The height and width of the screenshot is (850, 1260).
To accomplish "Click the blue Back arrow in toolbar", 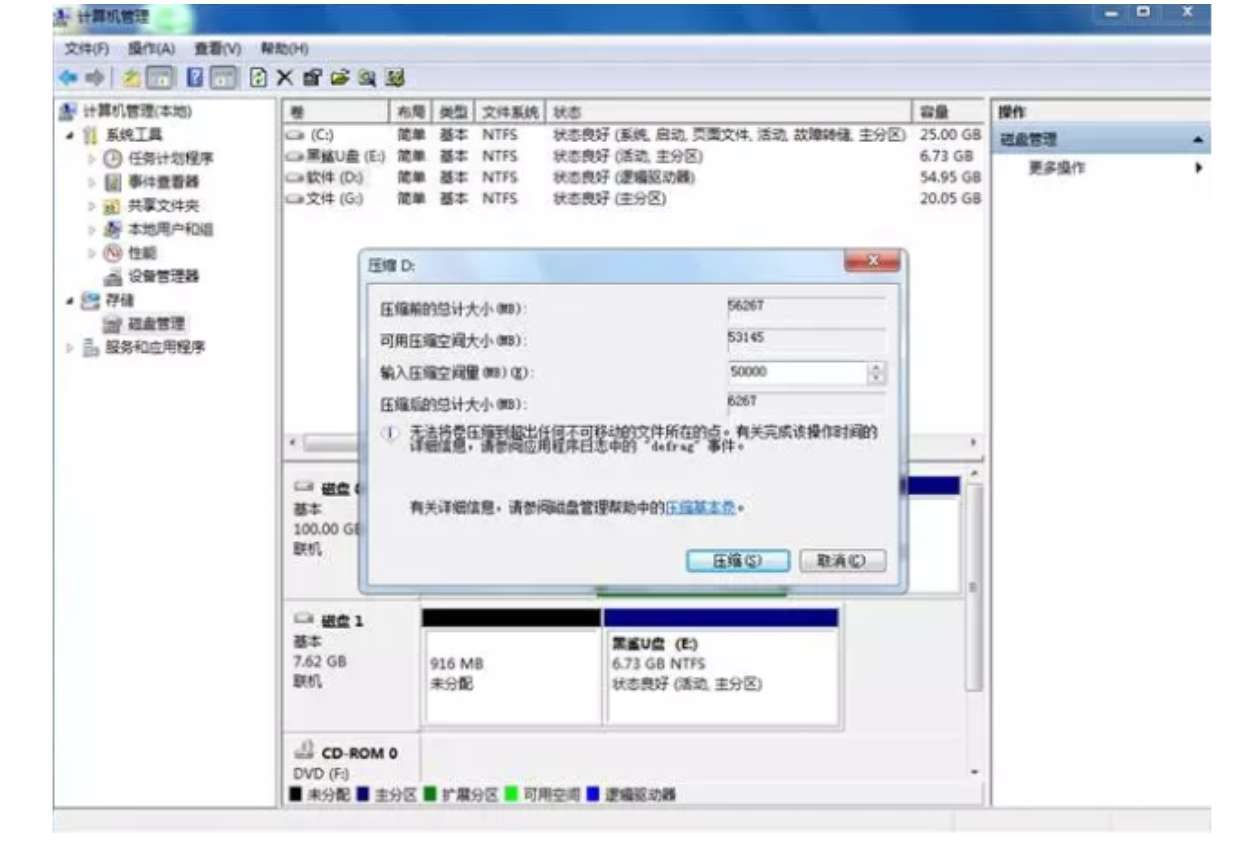I will pyautogui.click(x=68, y=78).
